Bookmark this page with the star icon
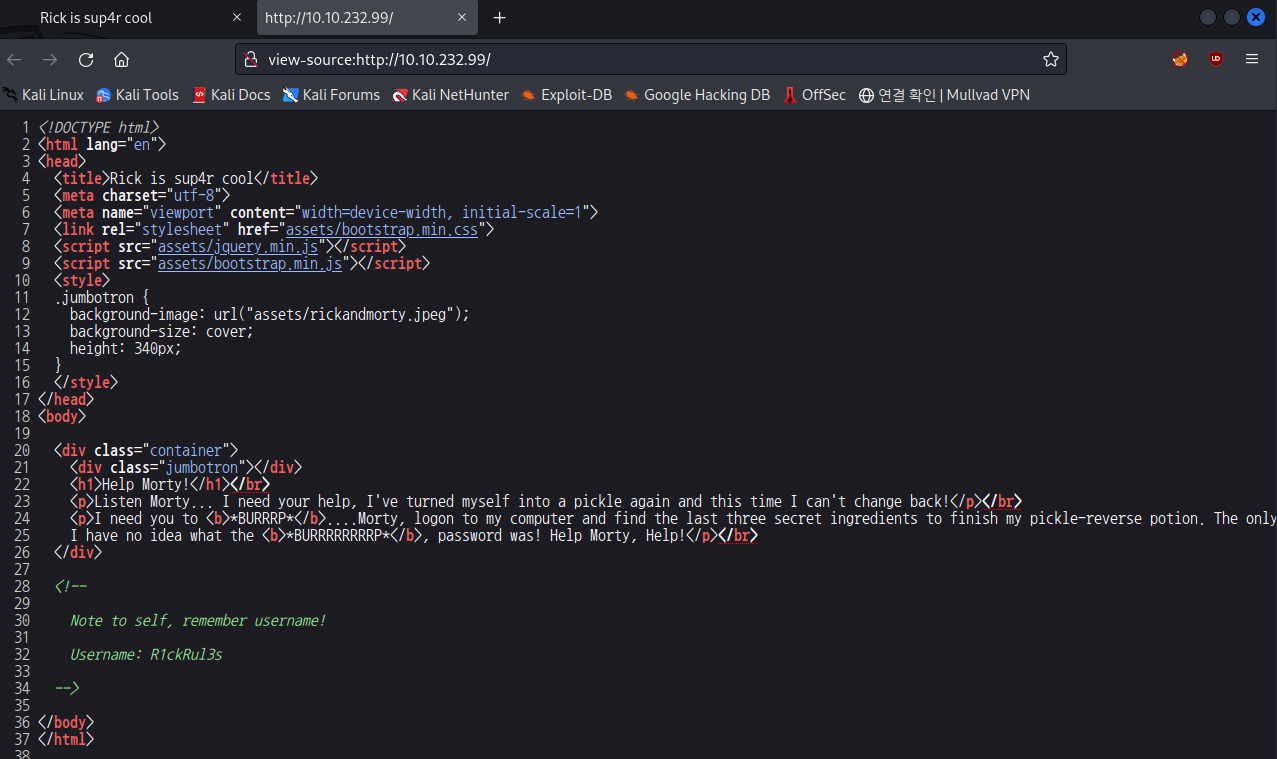 [x=1050, y=59]
